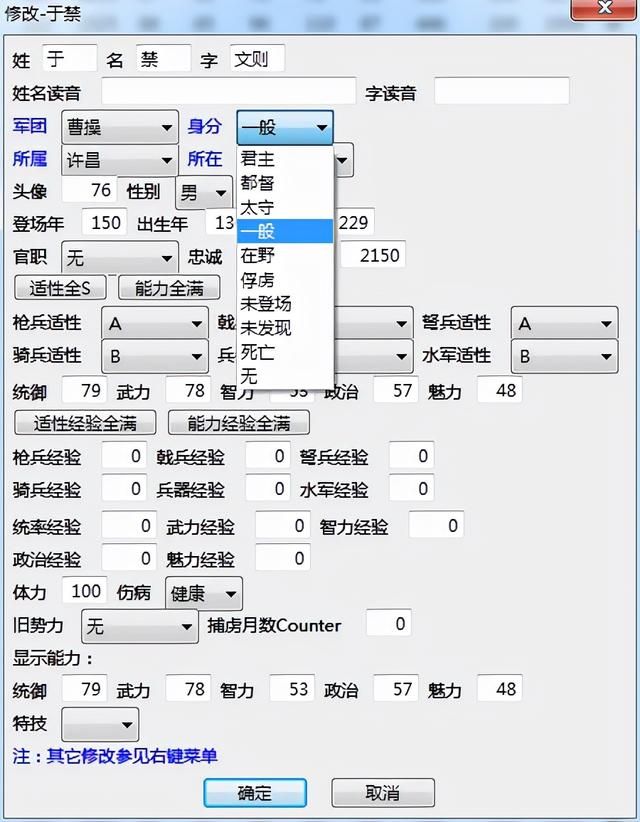The width and height of the screenshot is (640, 822).
Task: Open the 所属 dropdown showing 许昌
Action: coord(120,160)
